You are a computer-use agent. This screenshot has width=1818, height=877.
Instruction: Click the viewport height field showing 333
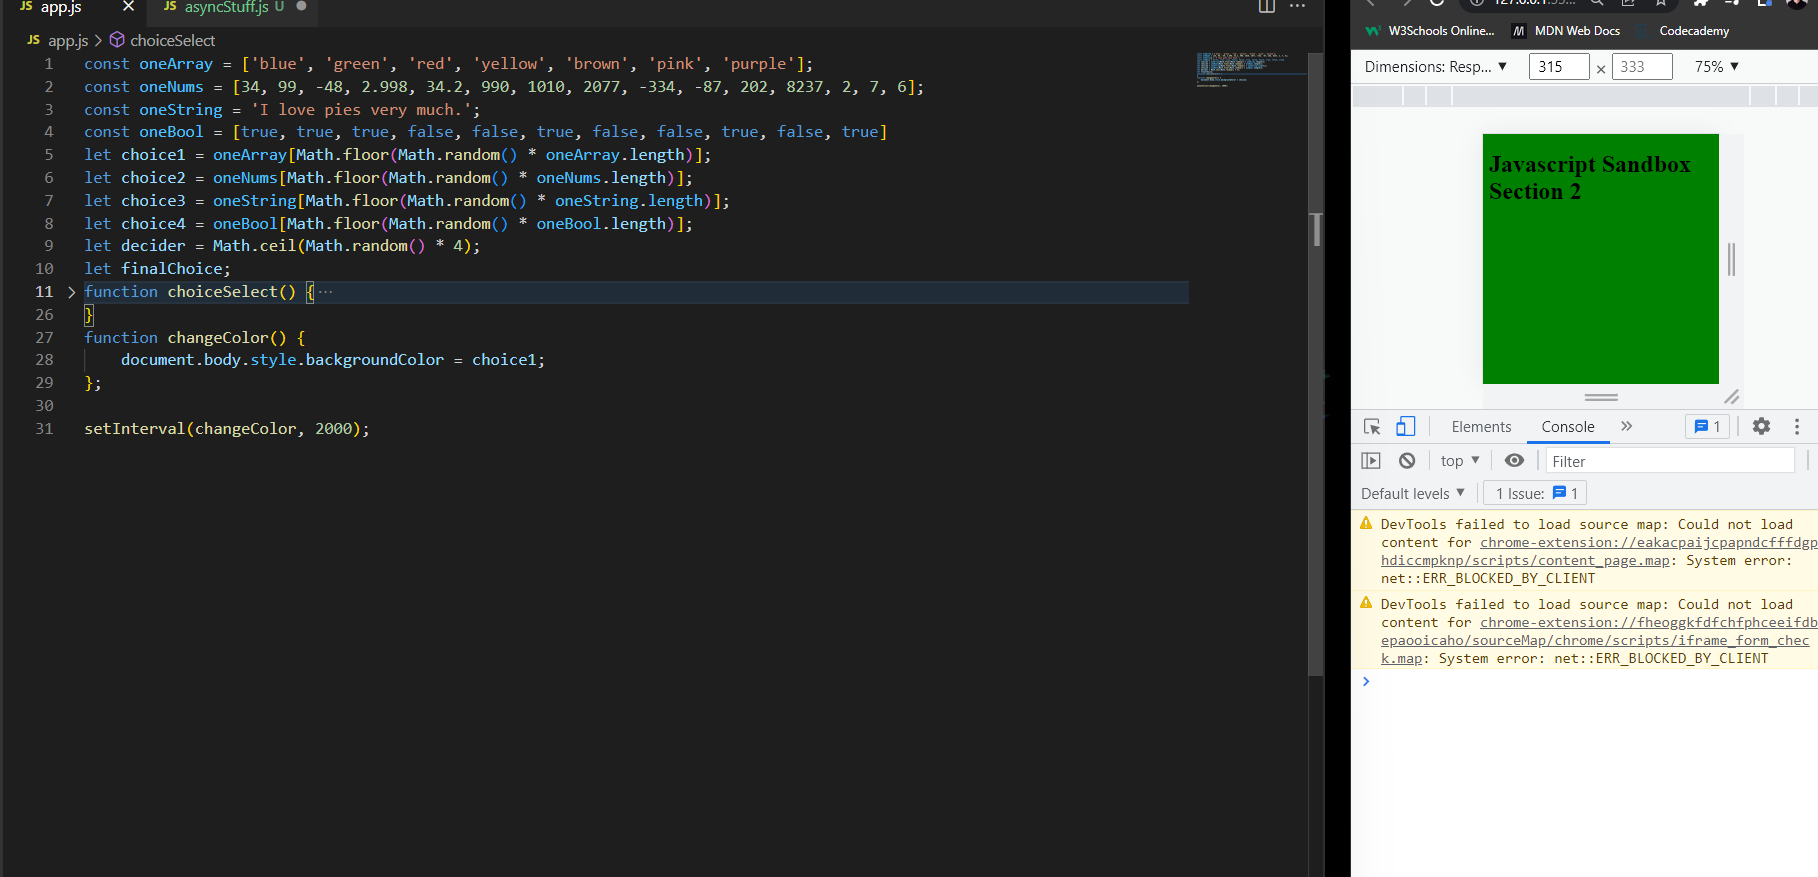click(1642, 67)
